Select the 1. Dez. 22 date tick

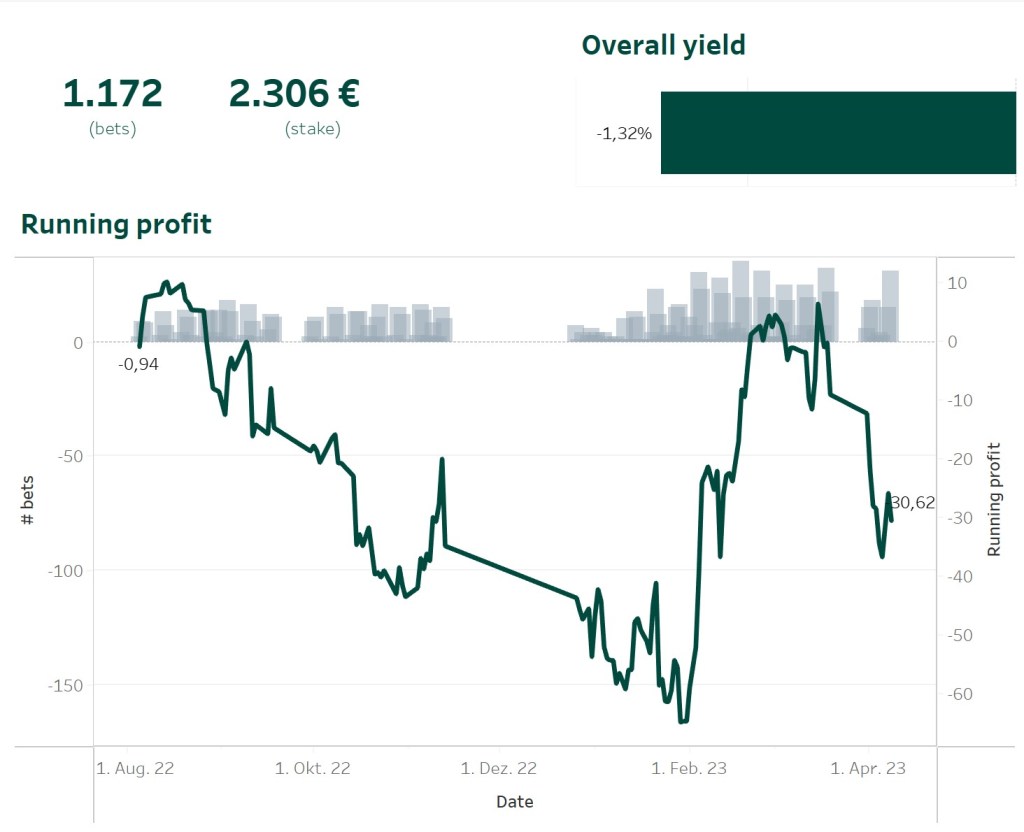coord(498,768)
